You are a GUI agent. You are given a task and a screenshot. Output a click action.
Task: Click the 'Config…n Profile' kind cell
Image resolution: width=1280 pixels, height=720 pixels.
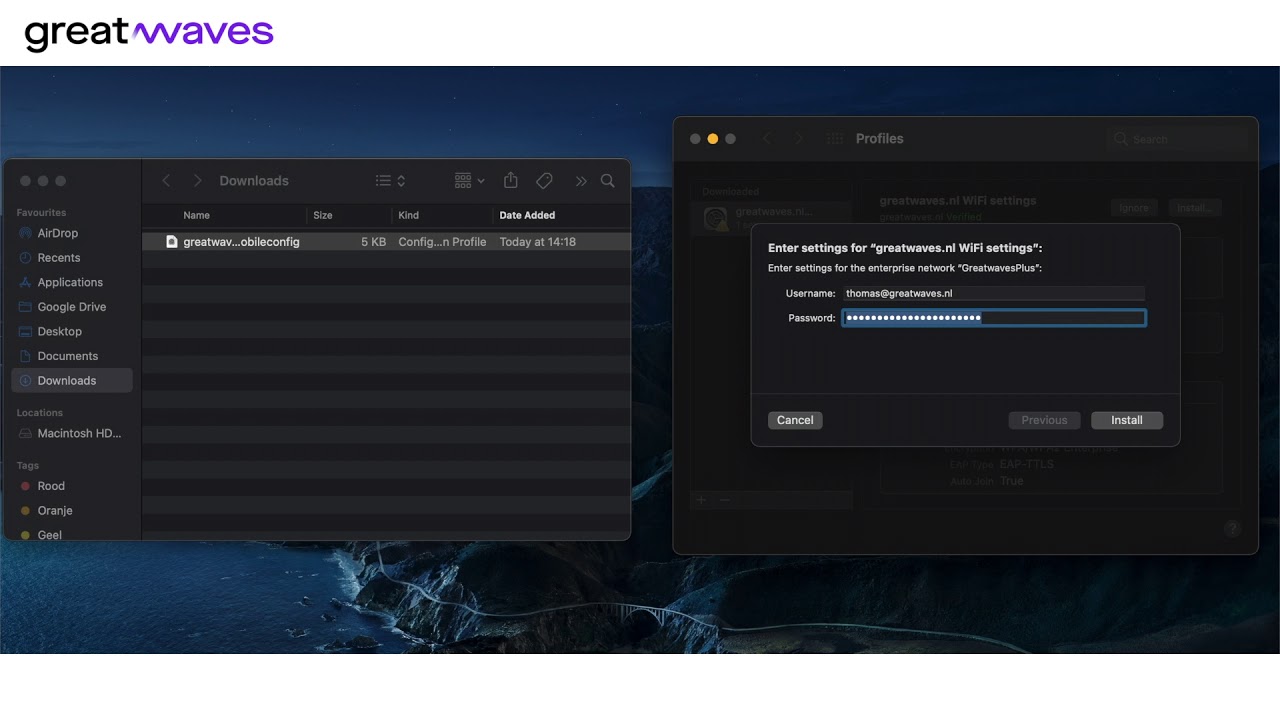coord(442,242)
